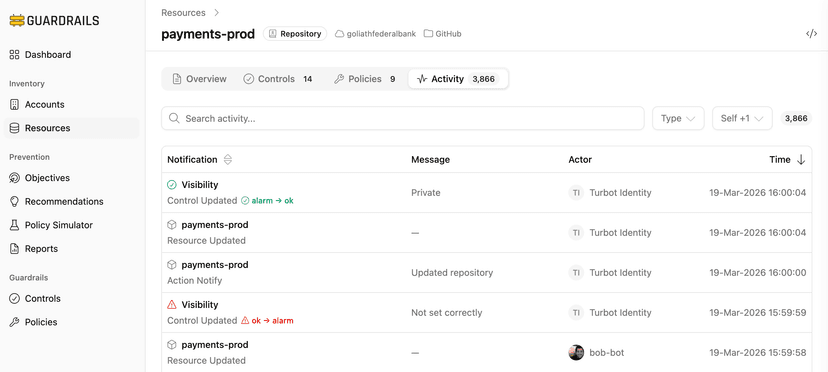Click the search magnifier icon
Viewport: 828px width, 372px height.
[x=174, y=118]
